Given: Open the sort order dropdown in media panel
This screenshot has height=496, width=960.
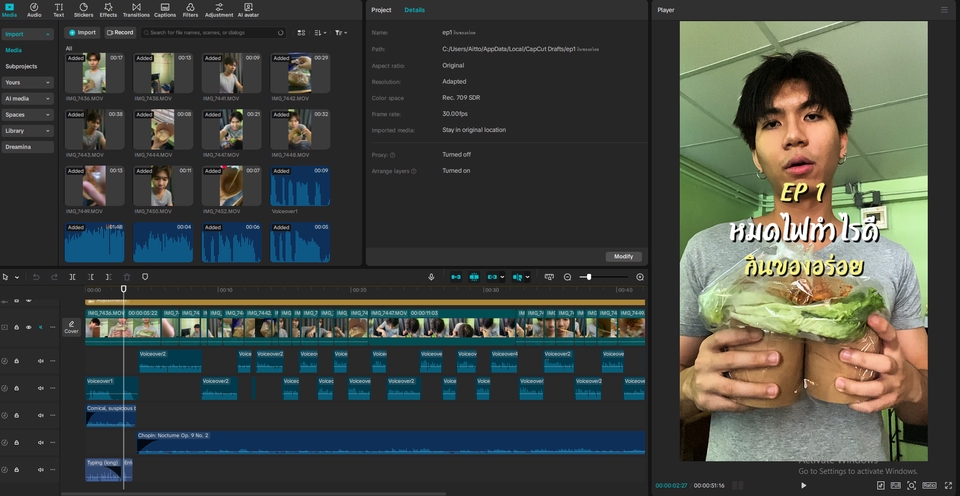Looking at the screenshot, I should coord(320,33).
